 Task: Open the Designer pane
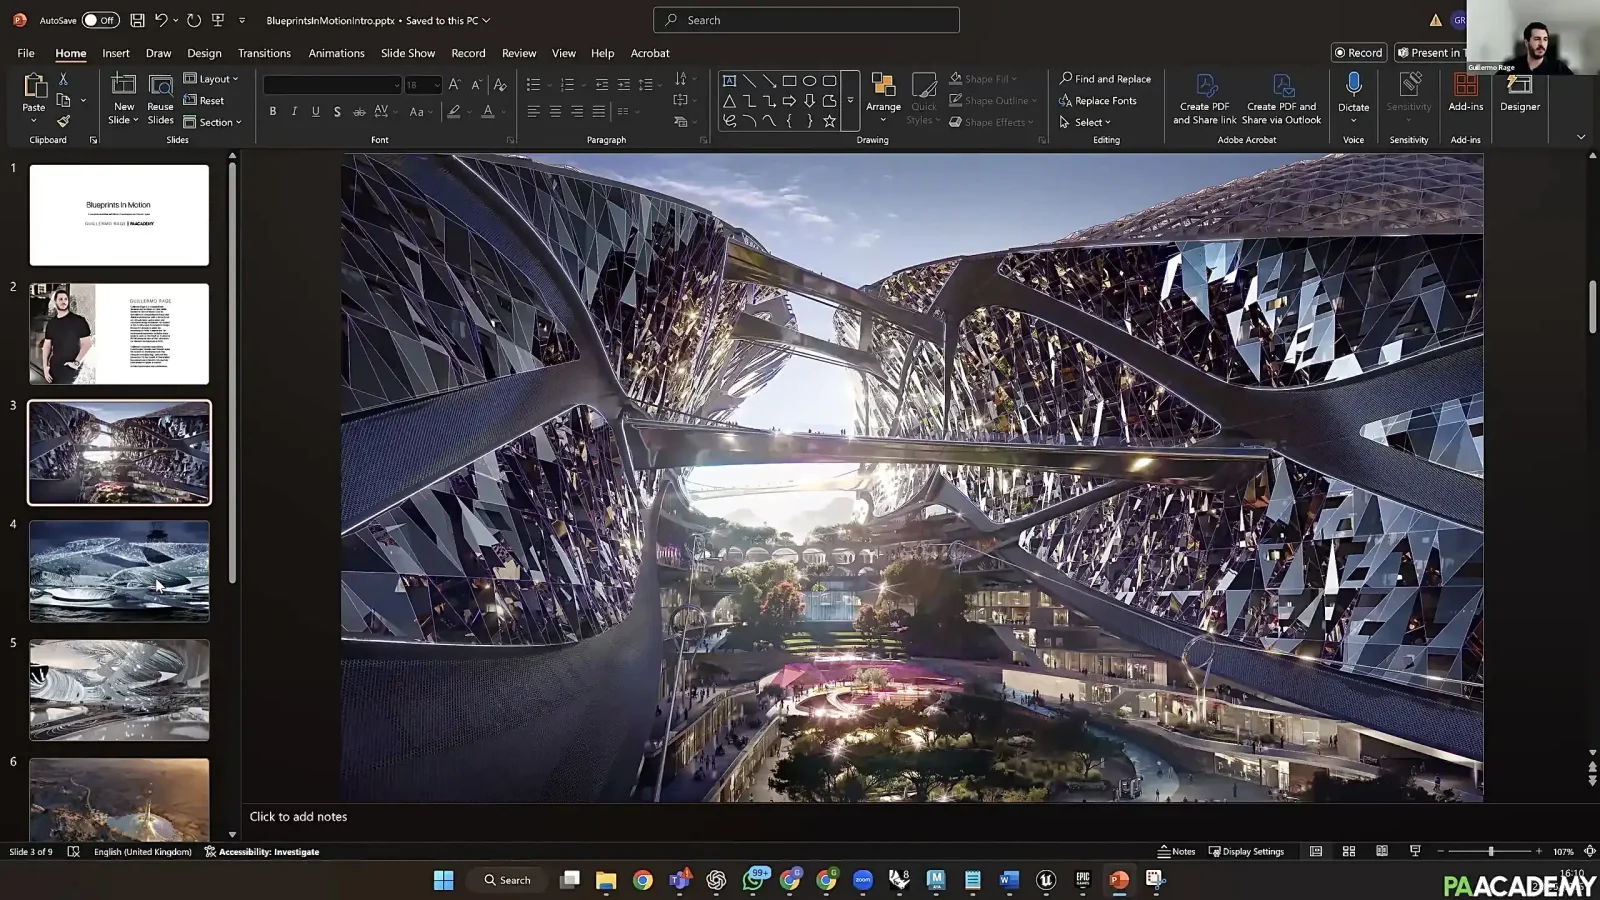(x=1519, y=93)
